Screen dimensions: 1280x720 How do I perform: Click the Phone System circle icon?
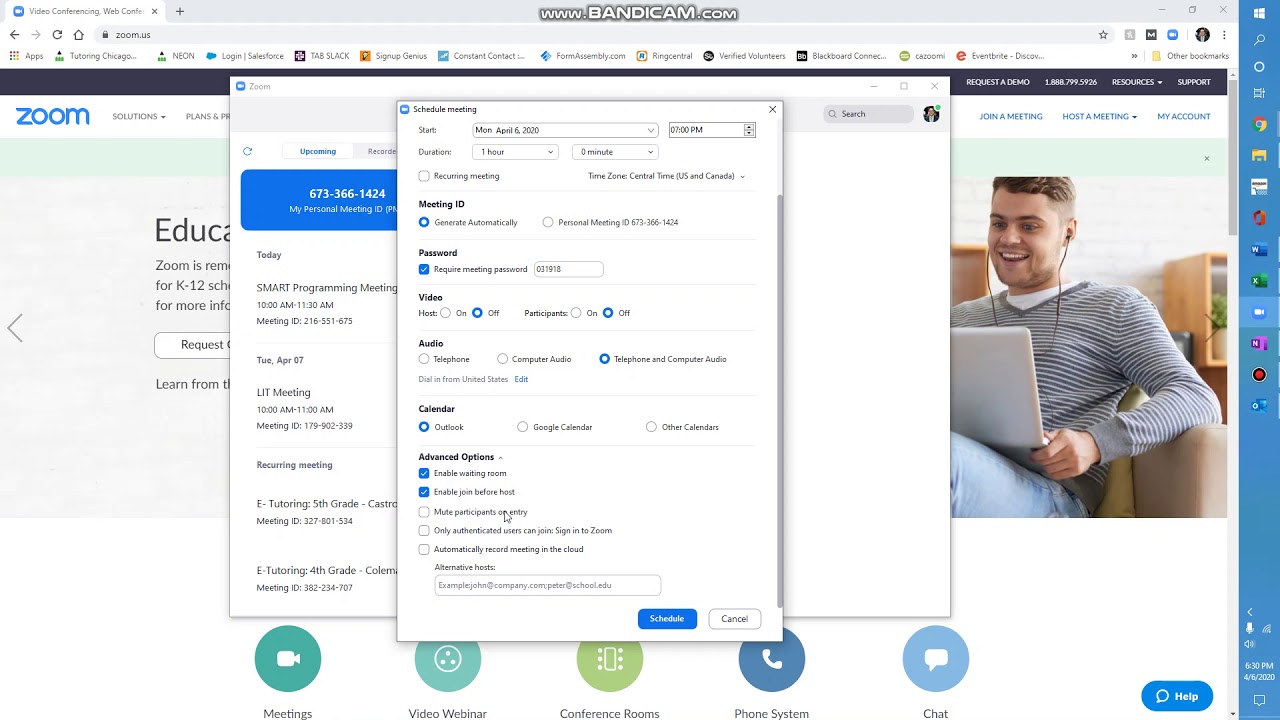[772, 658]
